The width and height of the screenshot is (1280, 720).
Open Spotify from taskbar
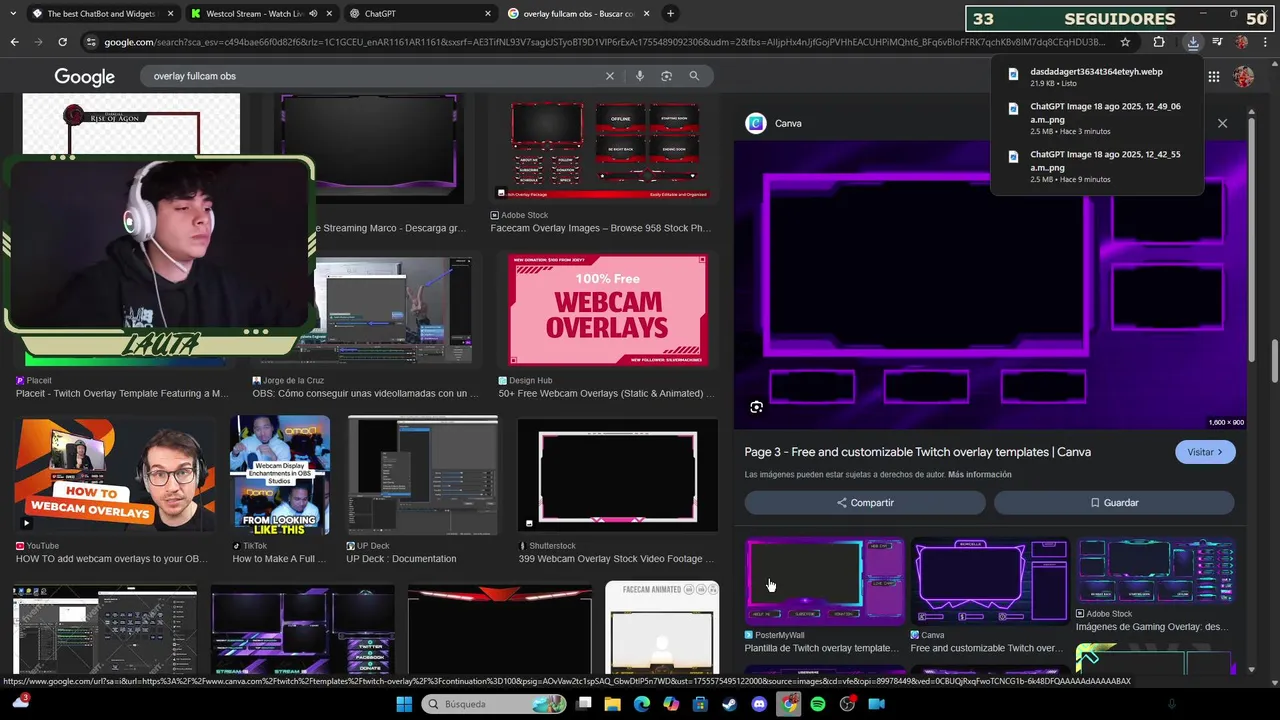(818, 704)
